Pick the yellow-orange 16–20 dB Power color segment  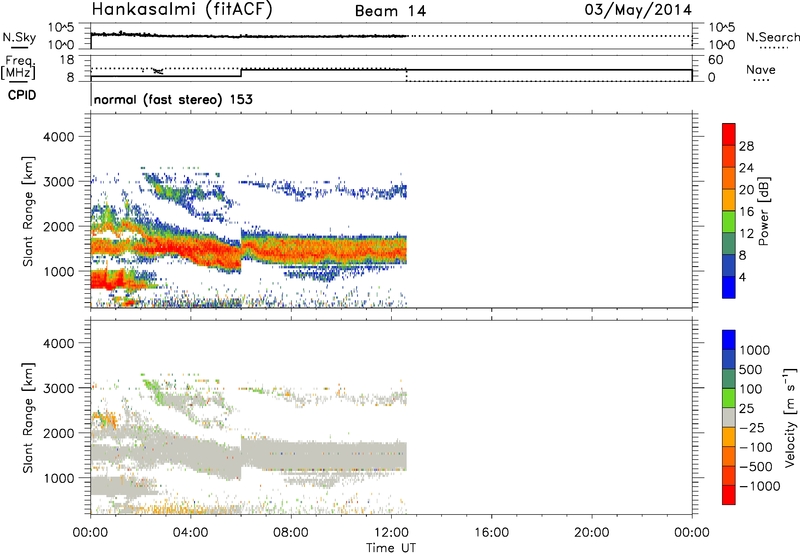pos(729,200)
